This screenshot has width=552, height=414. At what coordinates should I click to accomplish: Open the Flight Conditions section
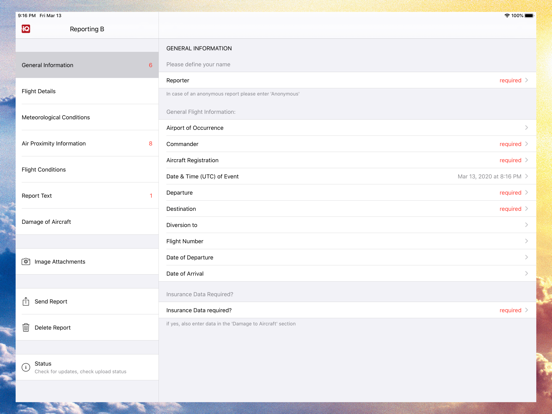pyautogui.click(x=87, y=169)
